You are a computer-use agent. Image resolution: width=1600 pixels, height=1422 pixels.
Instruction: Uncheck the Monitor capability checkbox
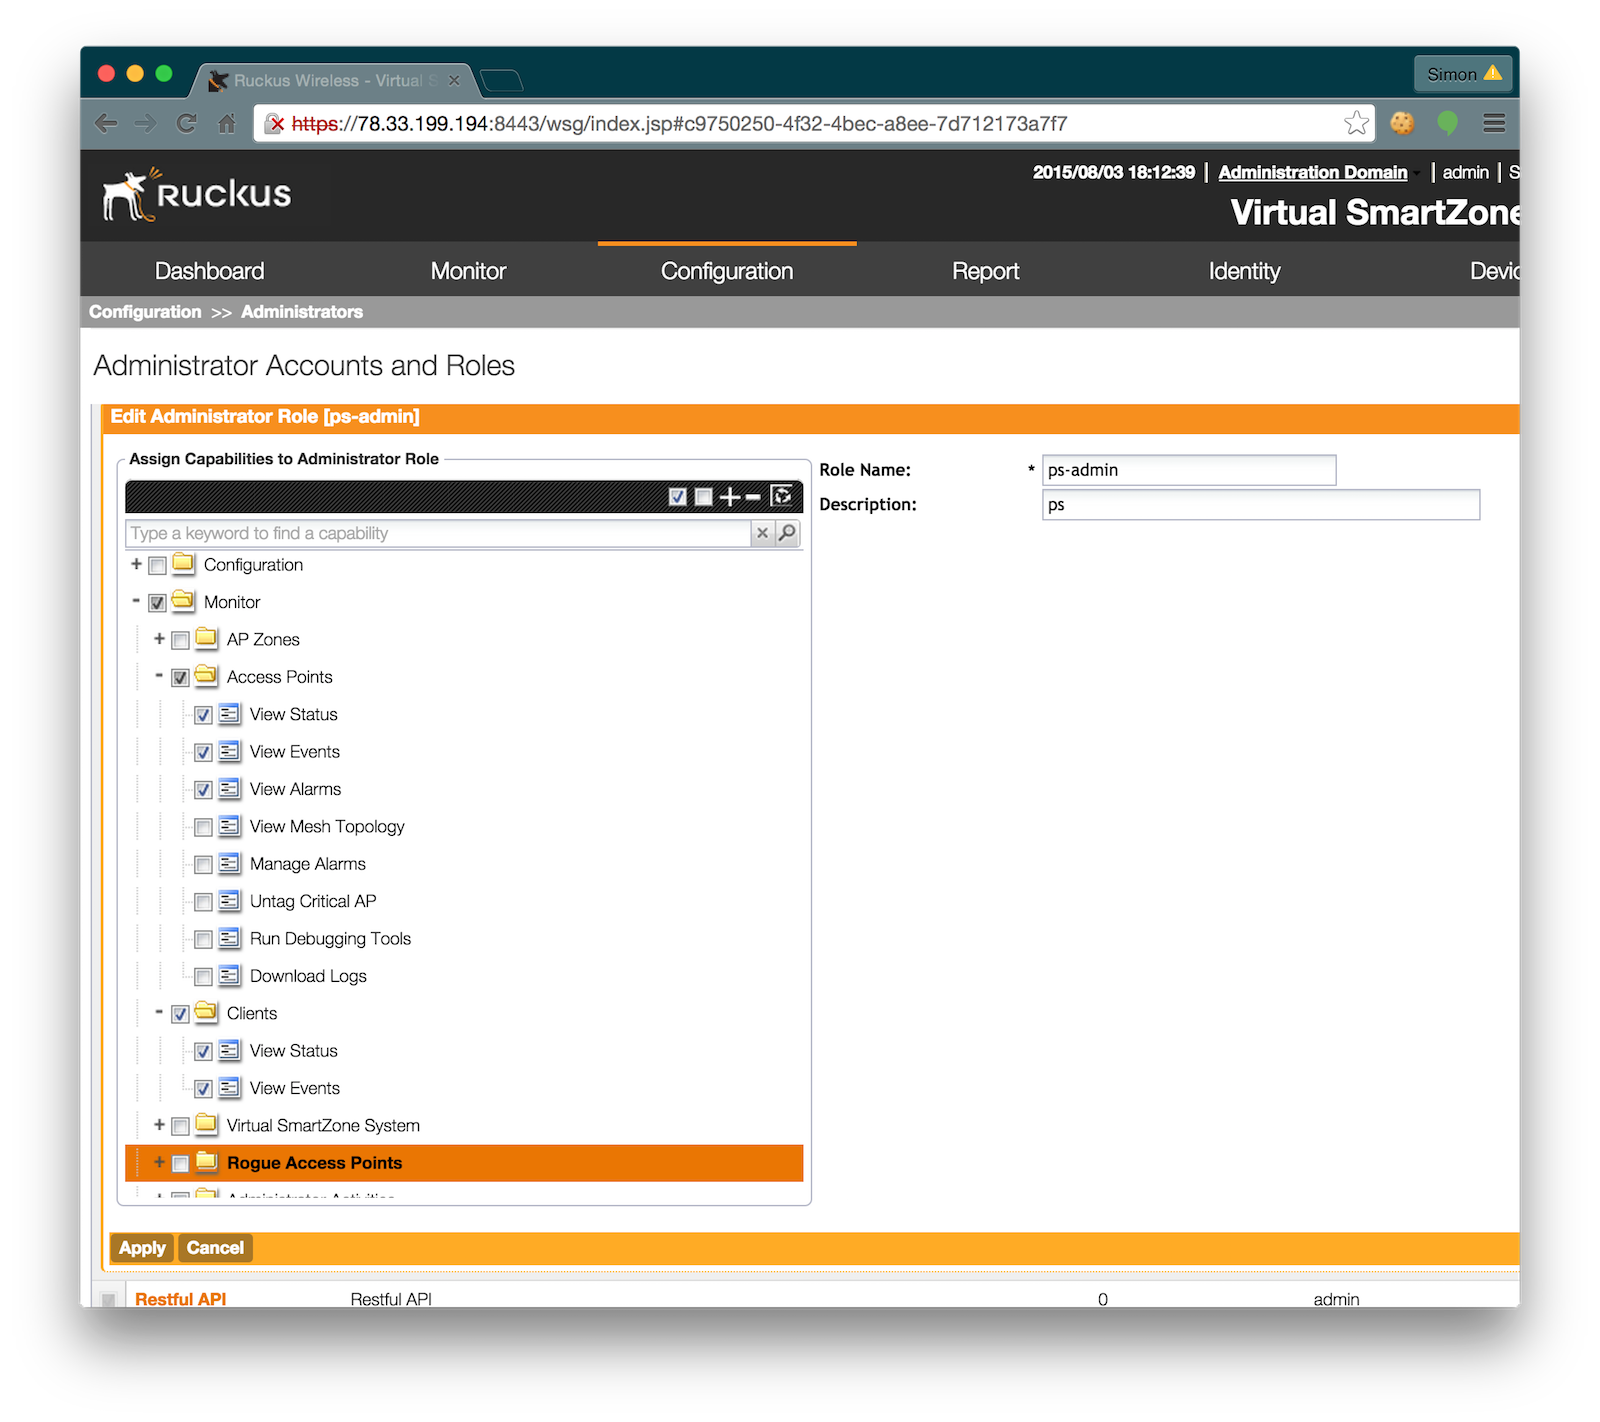[157, 603]
